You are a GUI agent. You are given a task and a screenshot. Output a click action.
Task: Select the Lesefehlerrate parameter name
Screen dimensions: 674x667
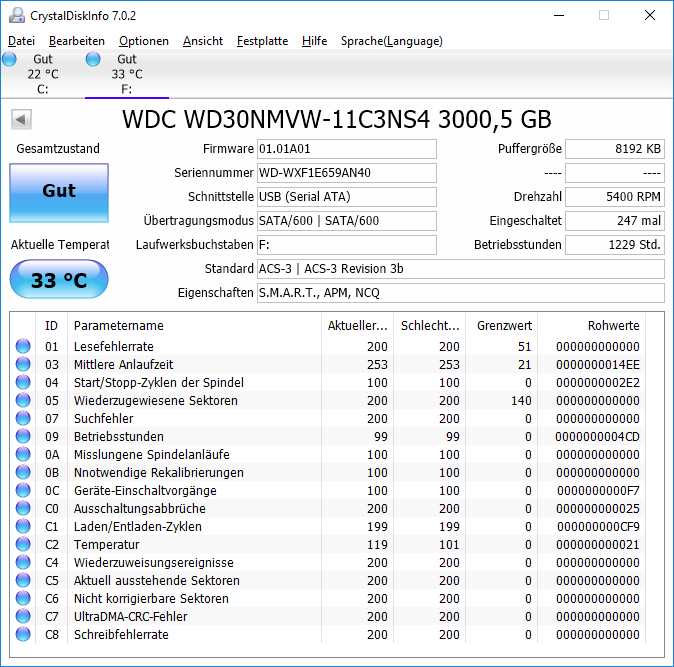[x=113, y=346]
